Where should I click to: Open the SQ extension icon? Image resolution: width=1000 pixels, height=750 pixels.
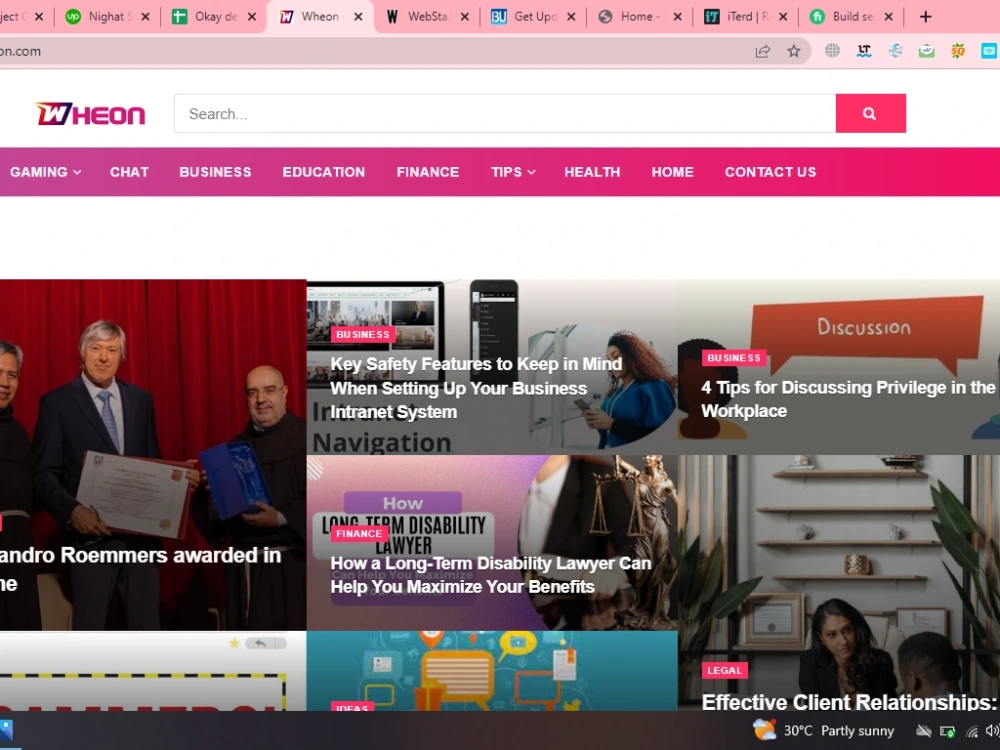[958, 51]
